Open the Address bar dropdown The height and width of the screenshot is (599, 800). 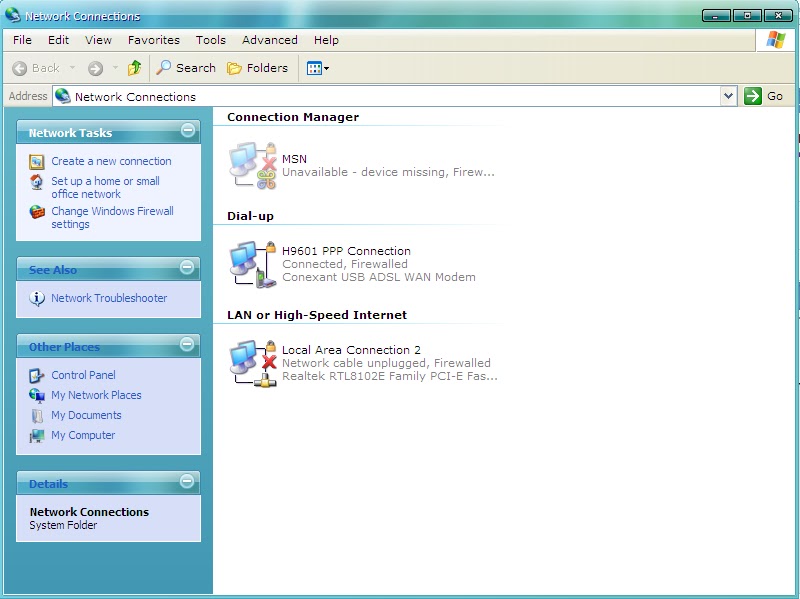point(729,96)
